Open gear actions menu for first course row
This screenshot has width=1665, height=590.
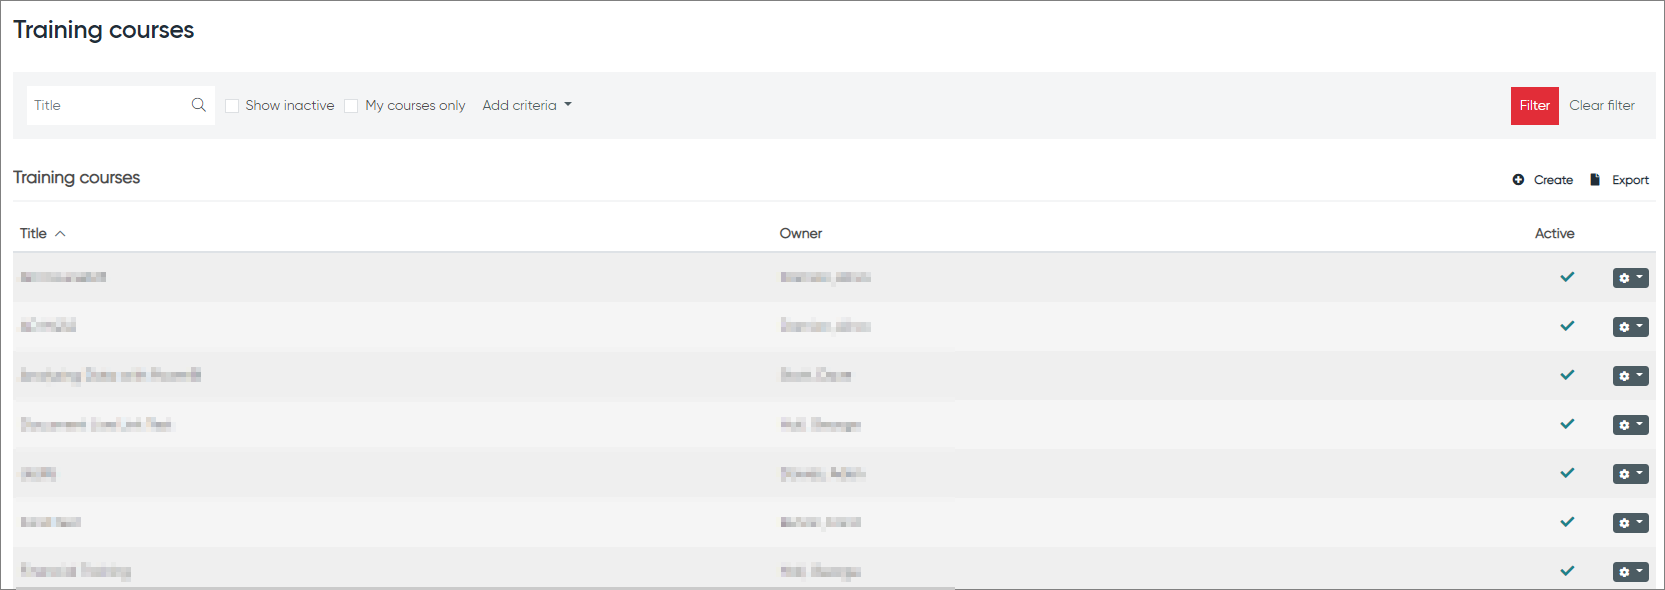(1630, 278)
